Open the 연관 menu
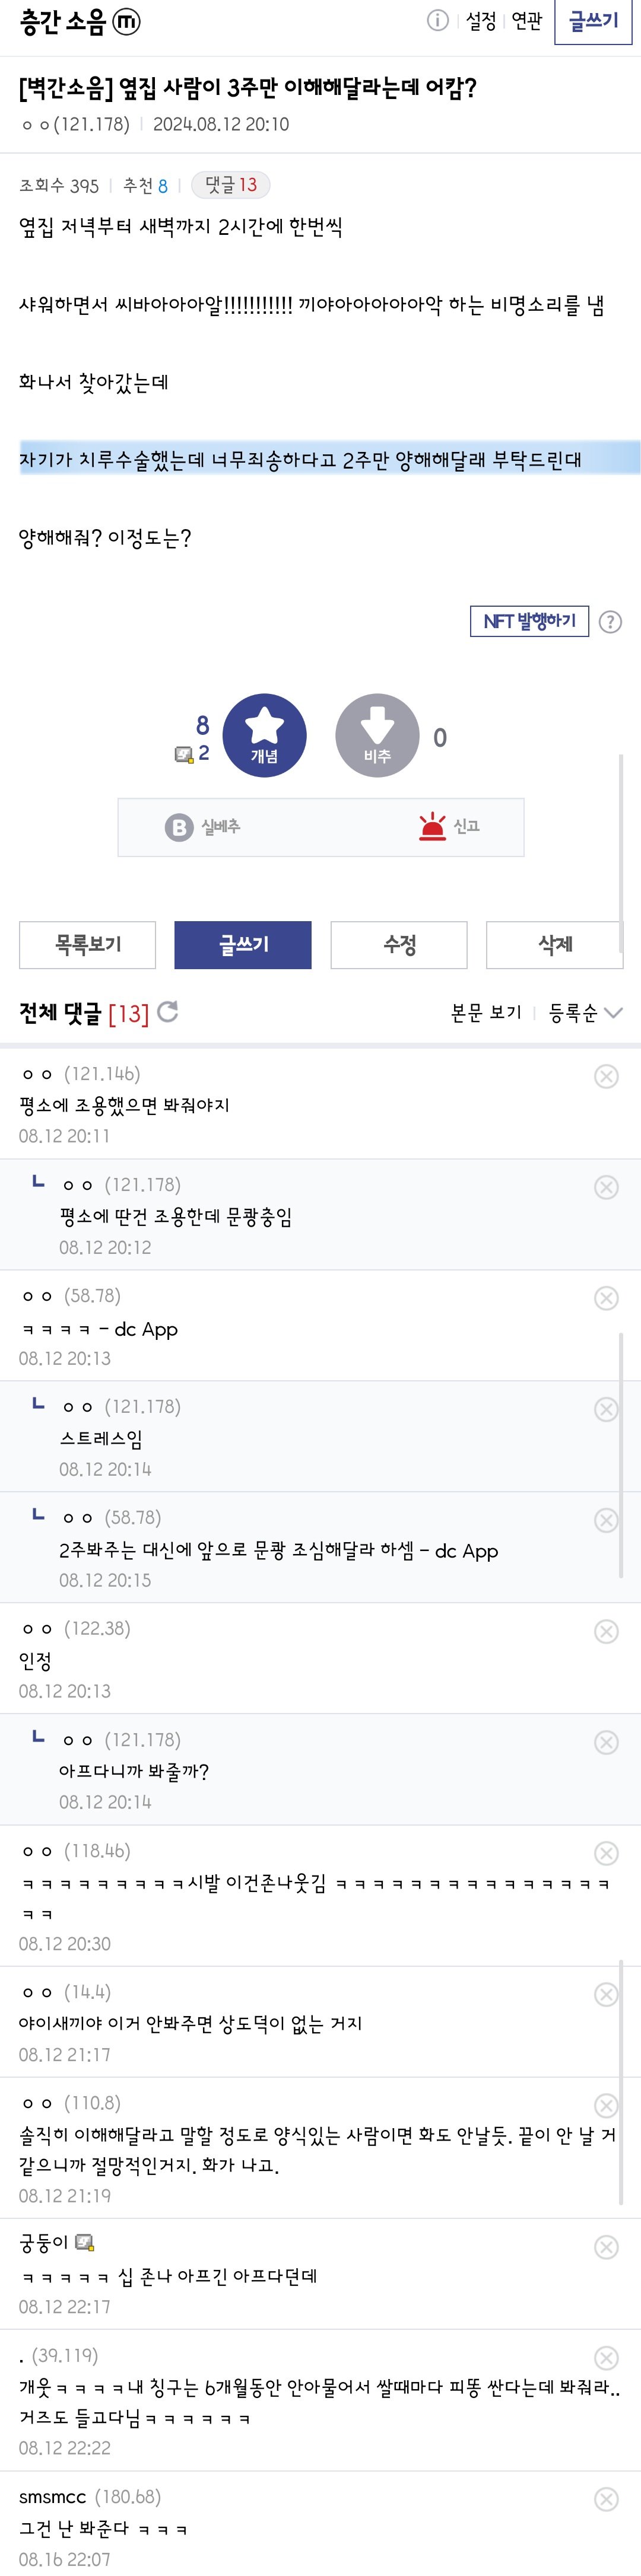 click(526, 21)
